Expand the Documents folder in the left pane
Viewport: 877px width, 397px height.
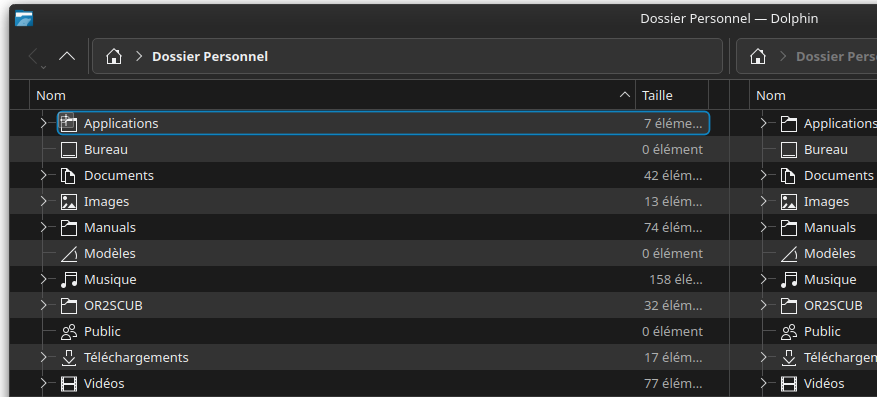click(x=44, y=176)
